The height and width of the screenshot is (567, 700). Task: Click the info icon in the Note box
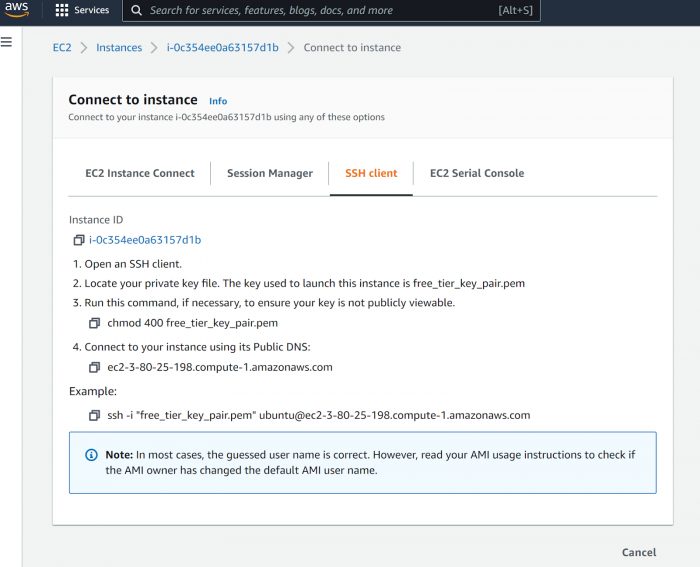tap(92, 455)
